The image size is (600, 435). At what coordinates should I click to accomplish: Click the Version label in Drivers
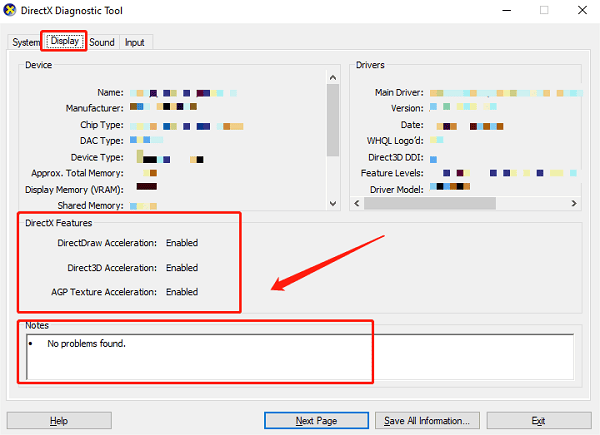point(407,108)
